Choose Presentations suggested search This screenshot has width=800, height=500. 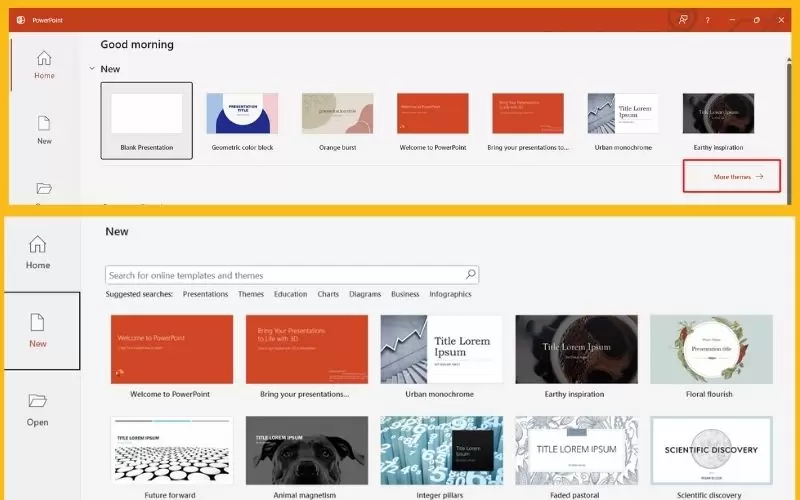point(205,294)
